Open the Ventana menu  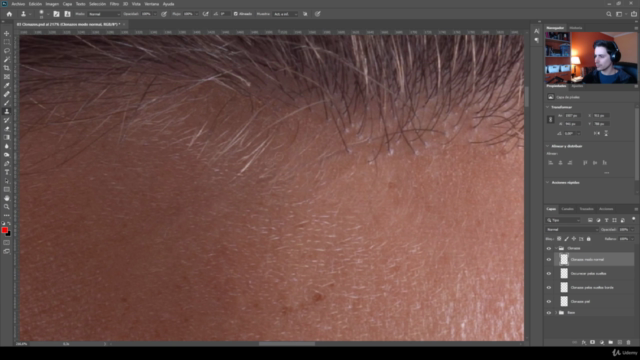(151, 4)
